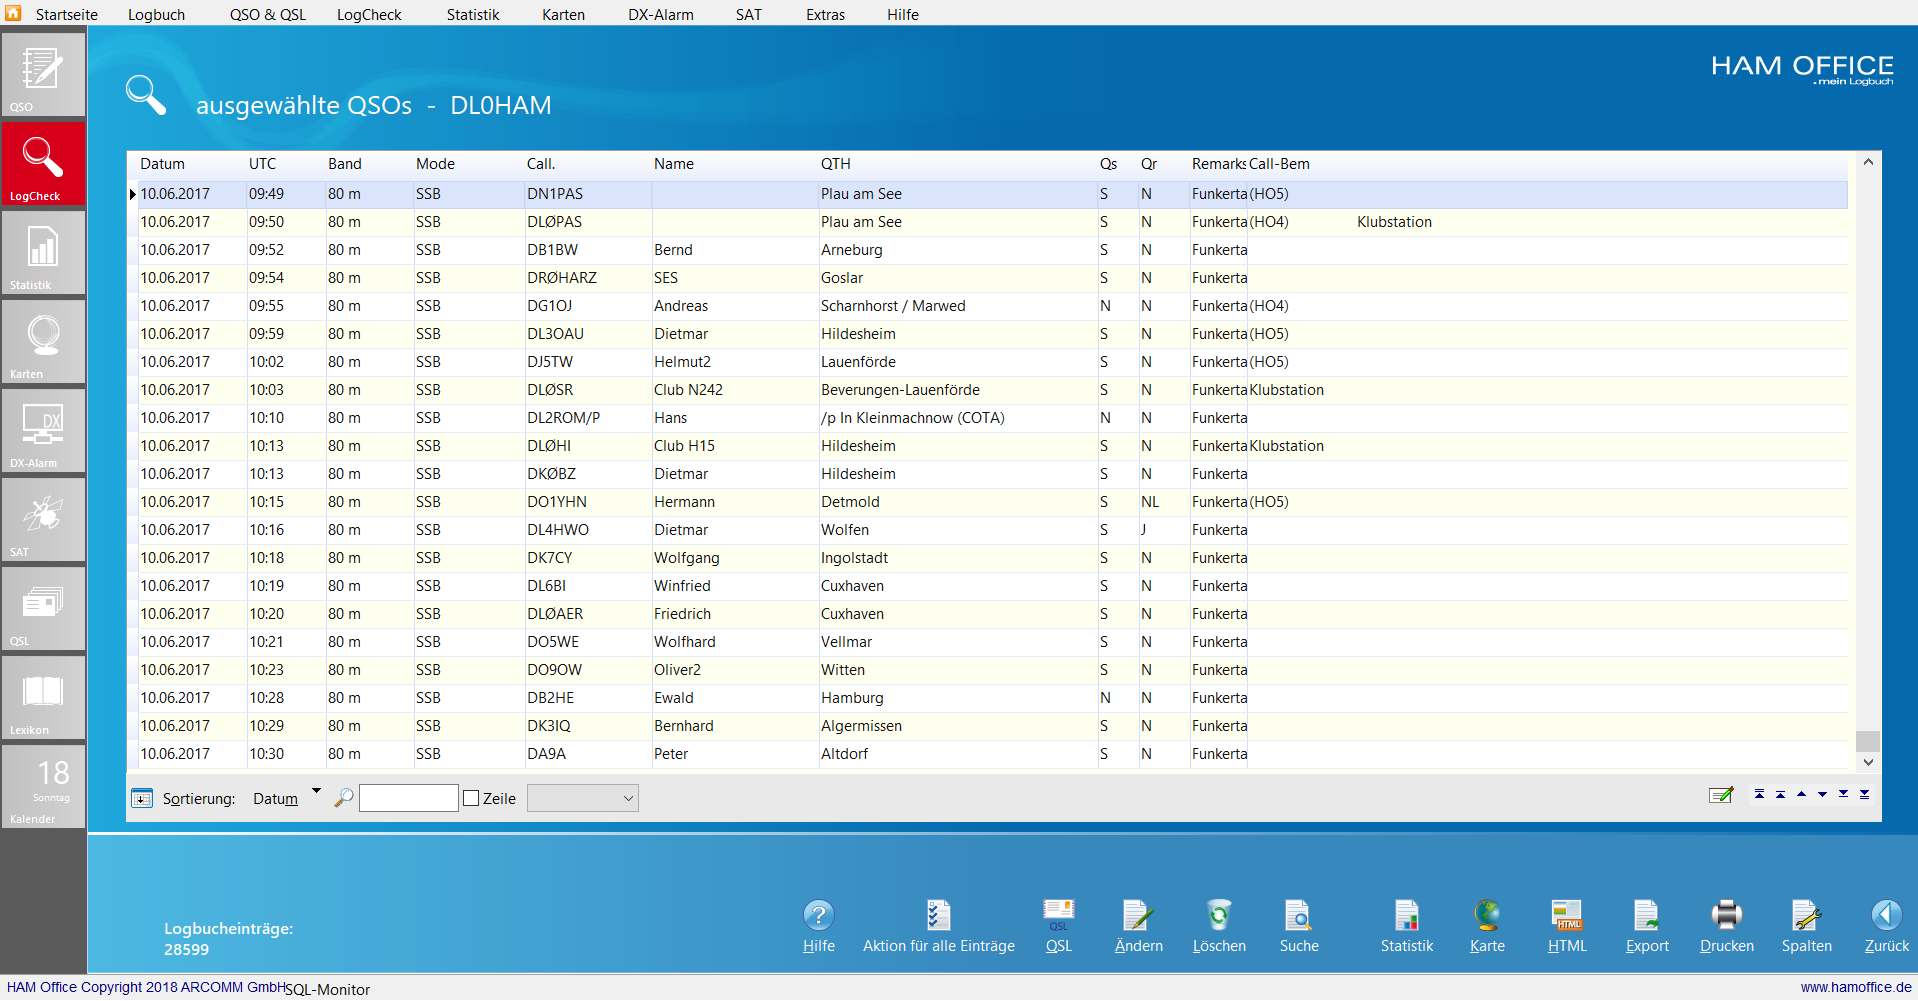1918x1001 pixels.
Task: Open the QSO & QSL menu
Action: pyautogui.click(x=267, y=14)
